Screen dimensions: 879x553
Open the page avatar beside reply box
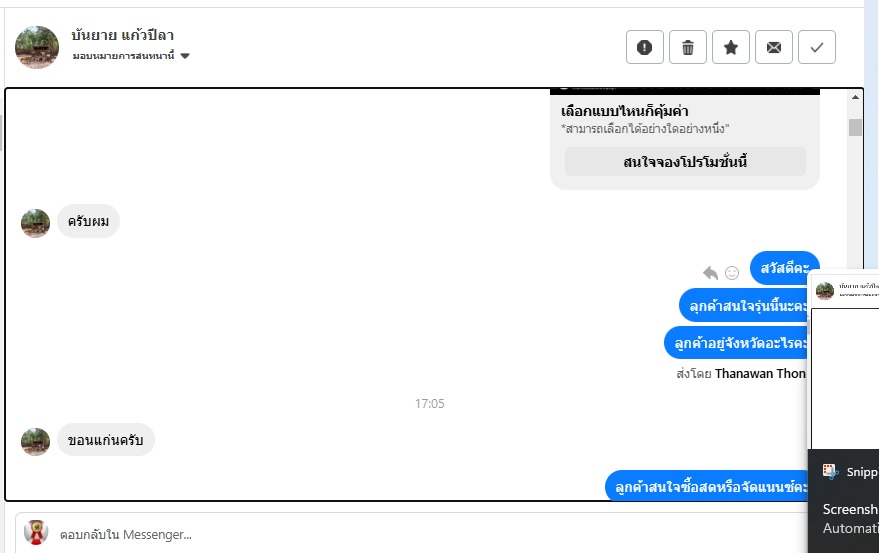point(36,533)
